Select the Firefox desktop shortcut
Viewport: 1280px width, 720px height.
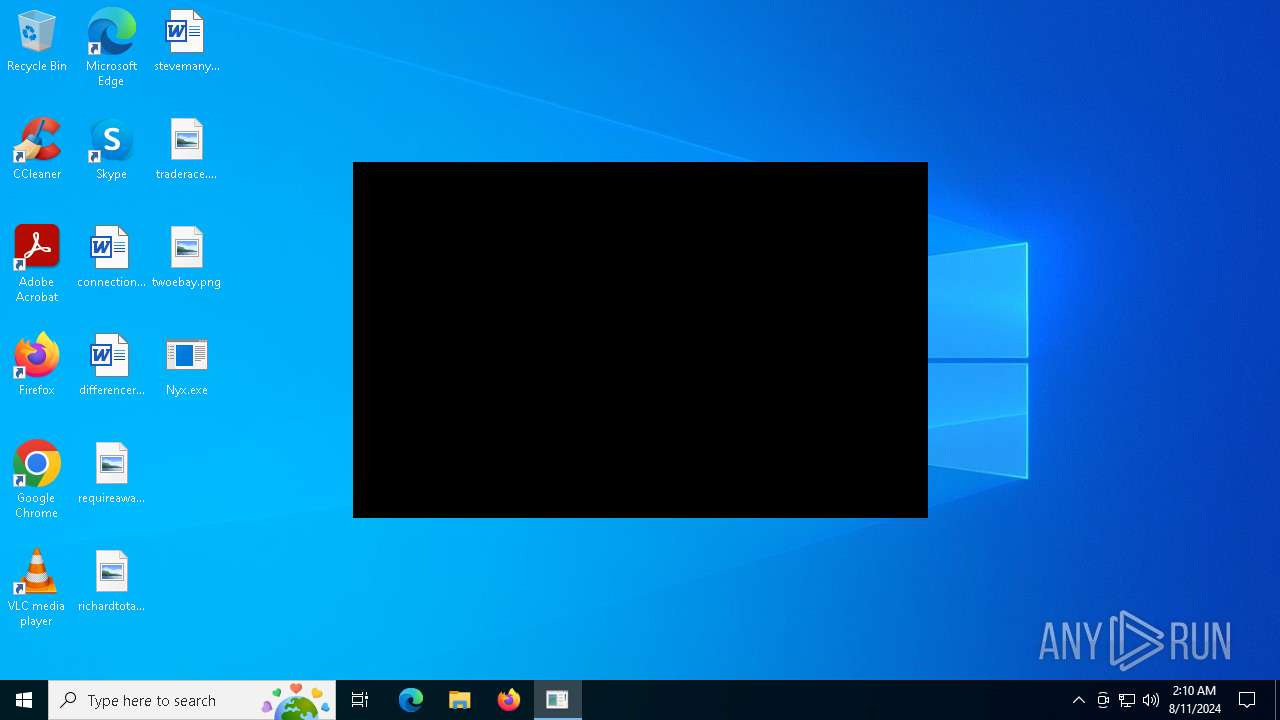coord(37,366)
